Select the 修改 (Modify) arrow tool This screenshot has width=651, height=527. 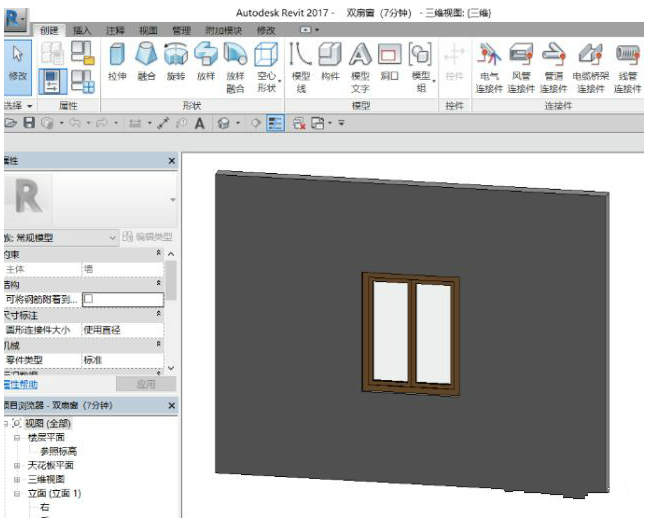(x=17, y=66)
